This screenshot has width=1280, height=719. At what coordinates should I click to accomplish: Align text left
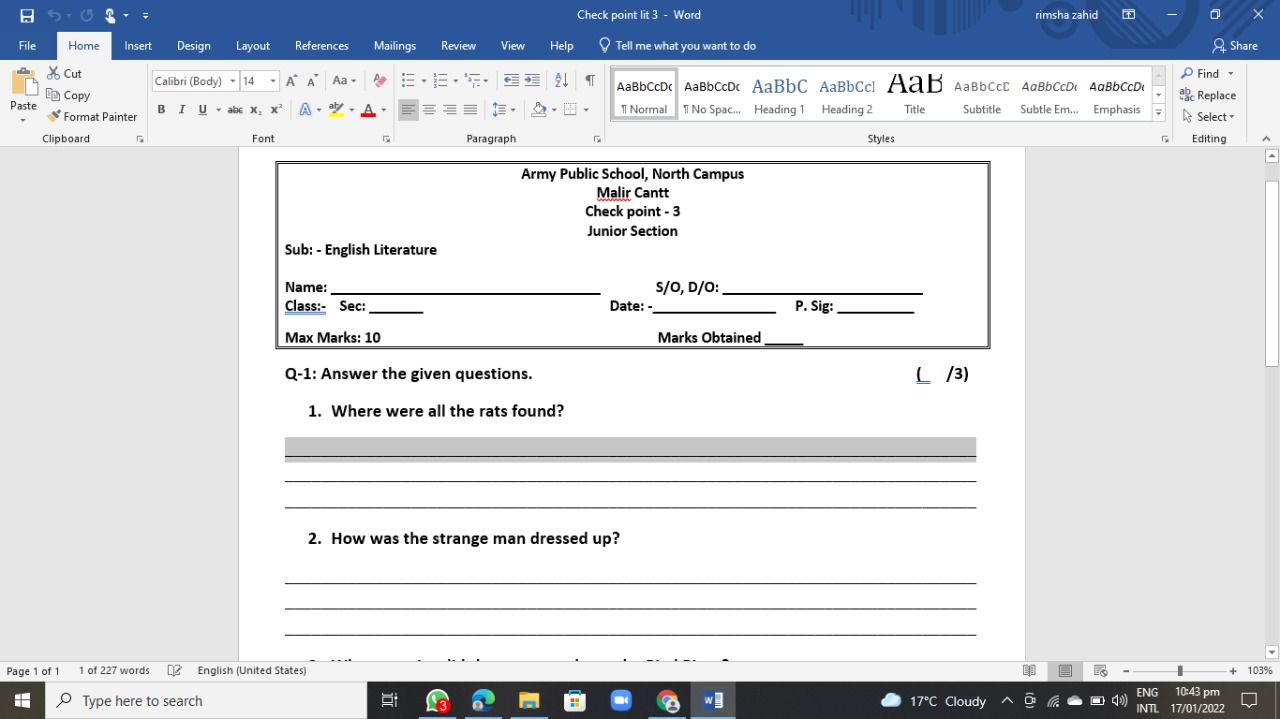point(408,110)
